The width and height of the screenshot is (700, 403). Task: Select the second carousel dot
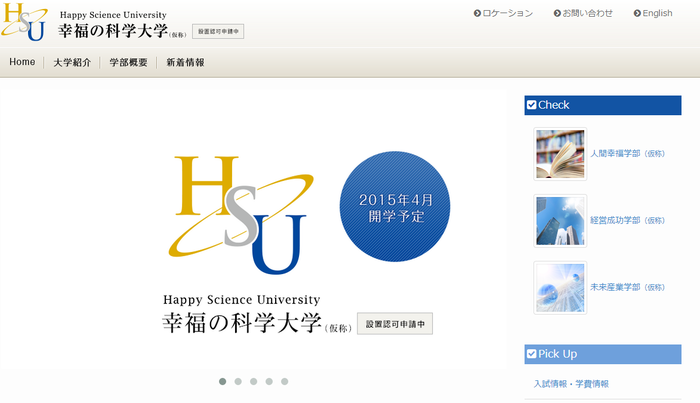coord(238,382)
